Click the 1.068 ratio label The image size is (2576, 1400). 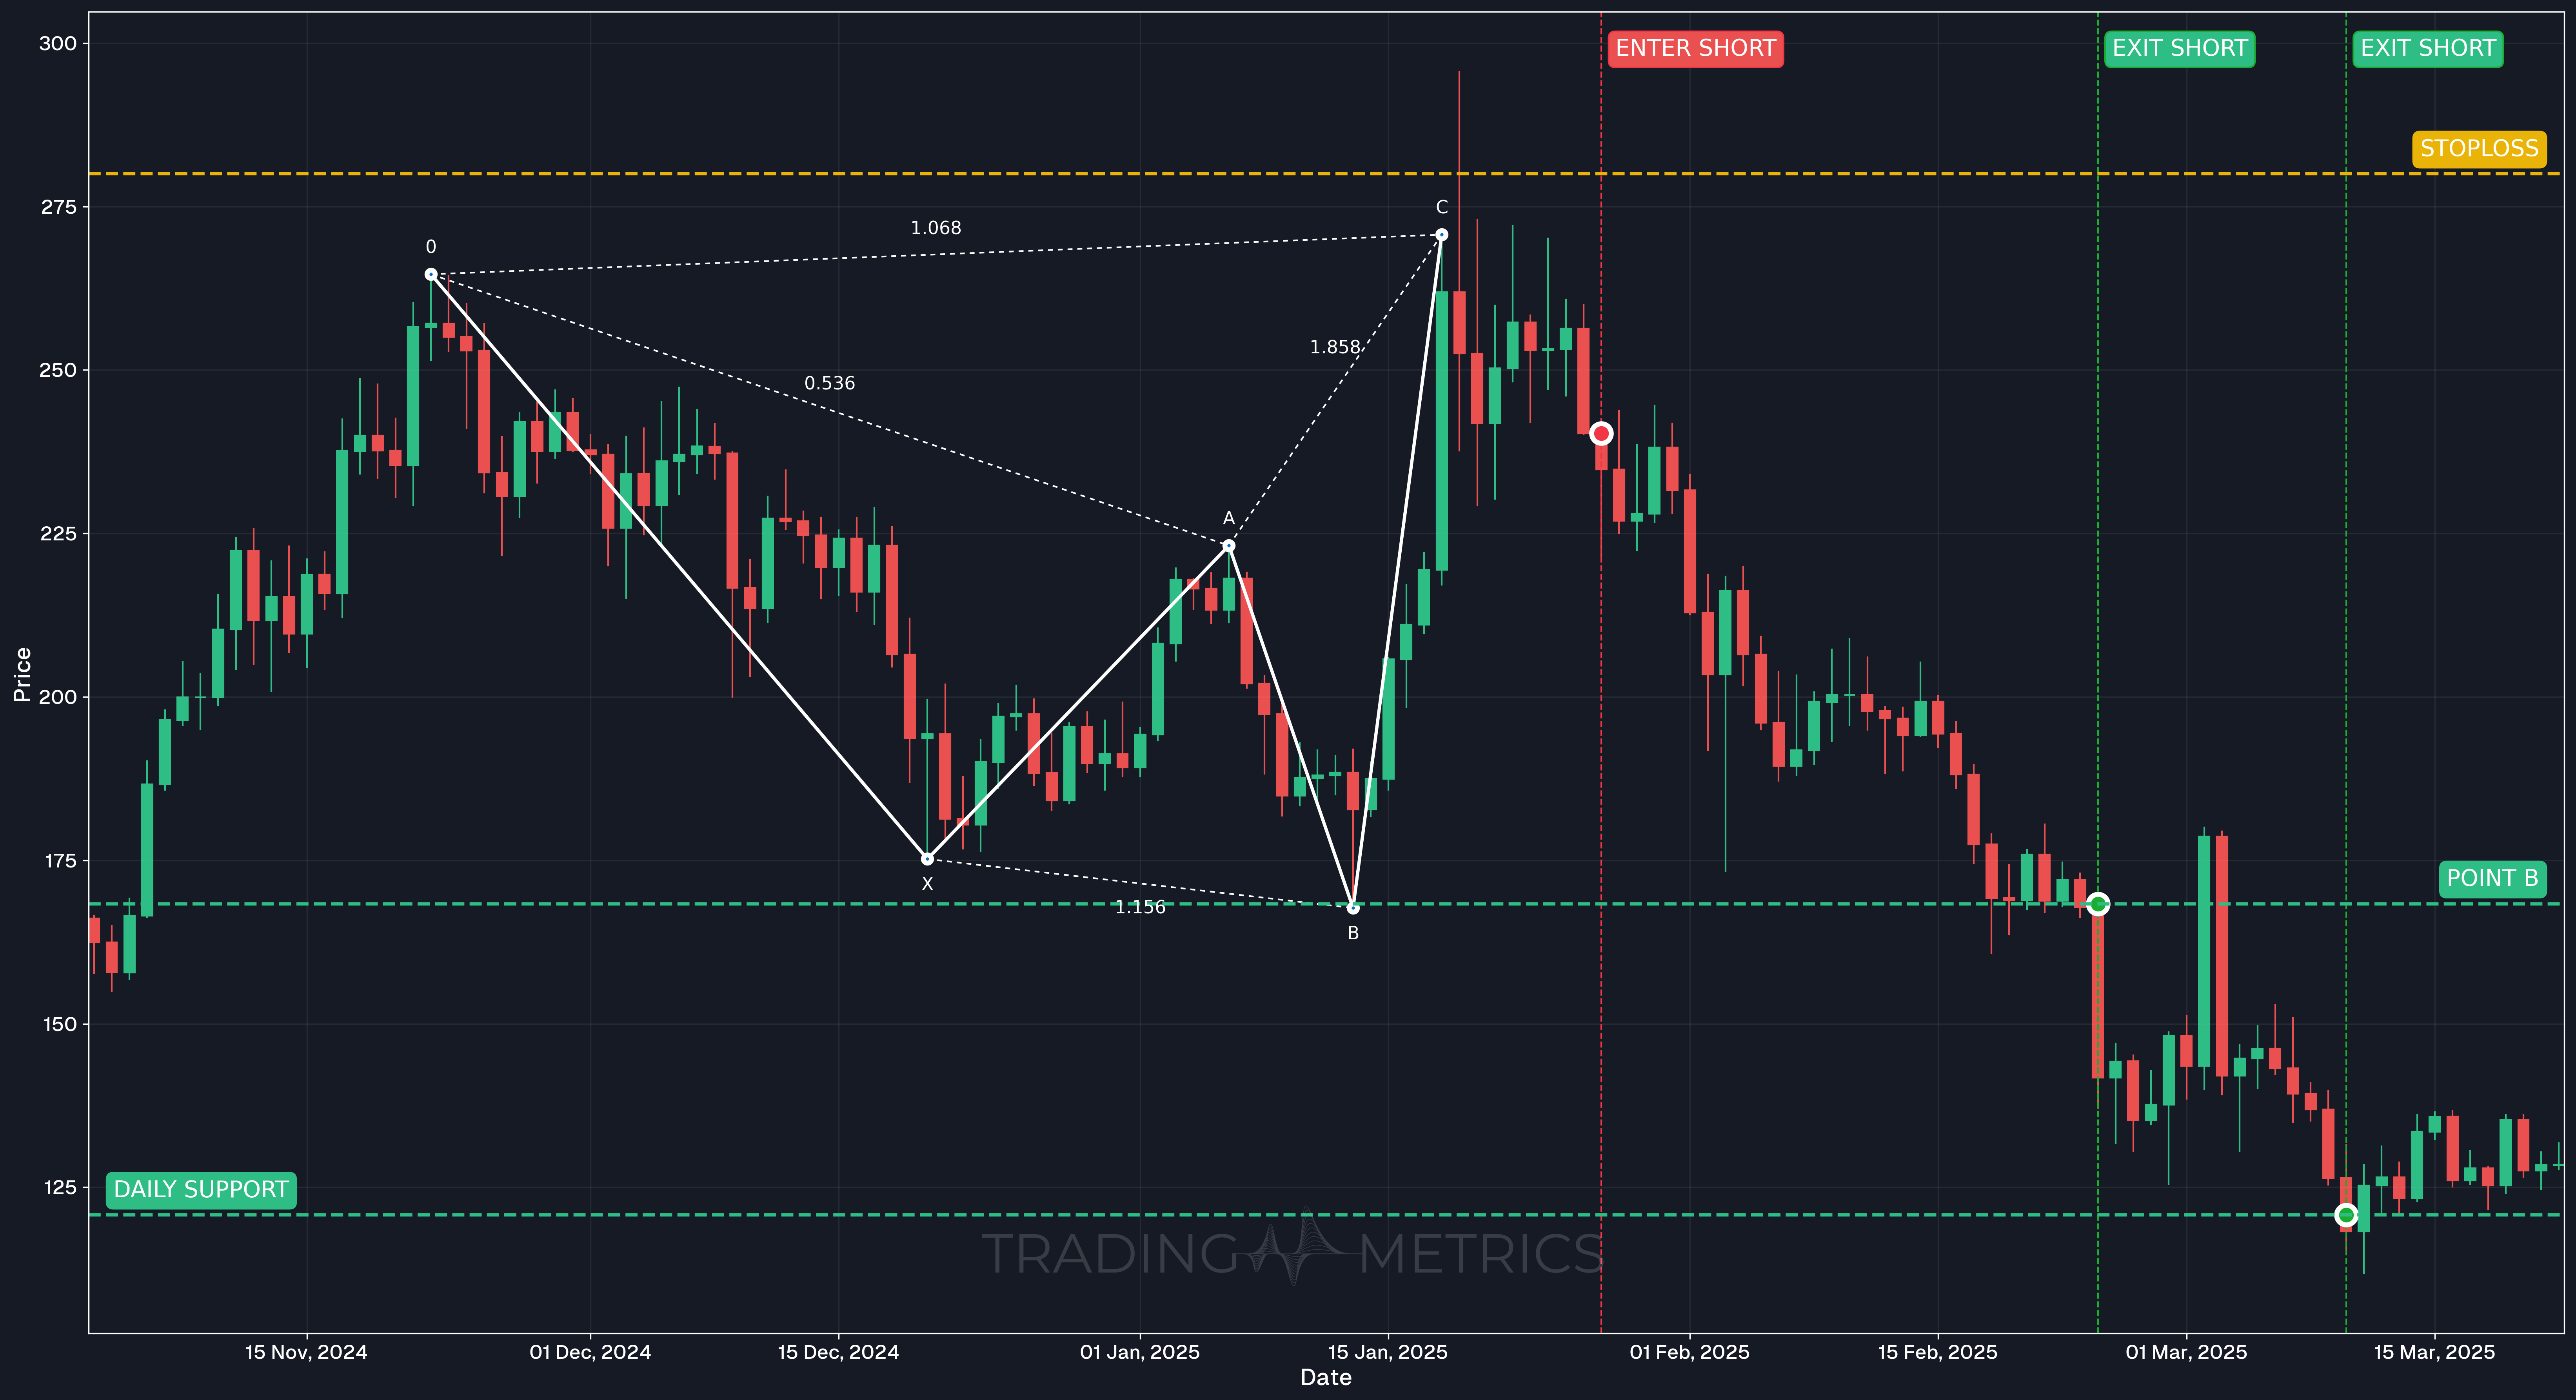(x=936, y=228)
